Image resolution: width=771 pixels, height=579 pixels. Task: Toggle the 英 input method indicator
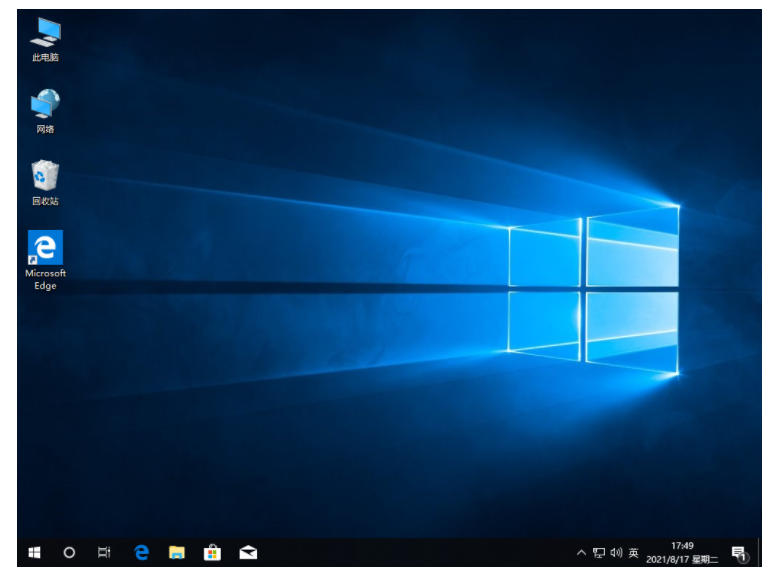point(634,552)
